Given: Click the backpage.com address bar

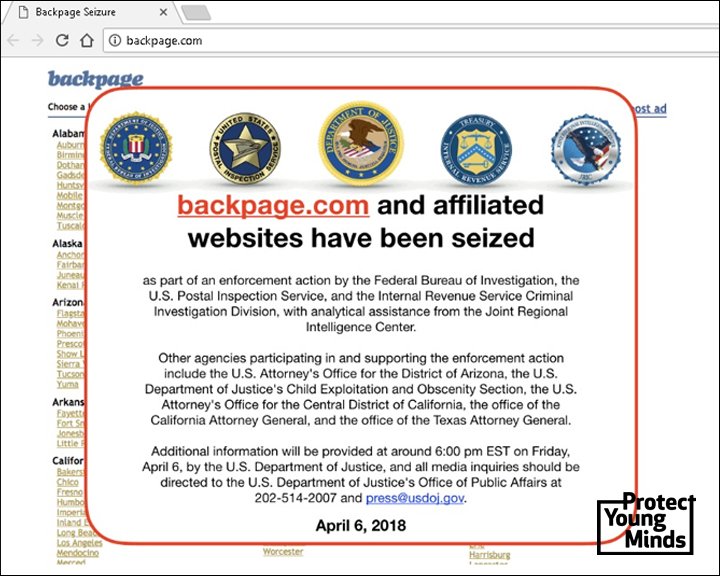Looking at the screenshot, I should (411, 40).
